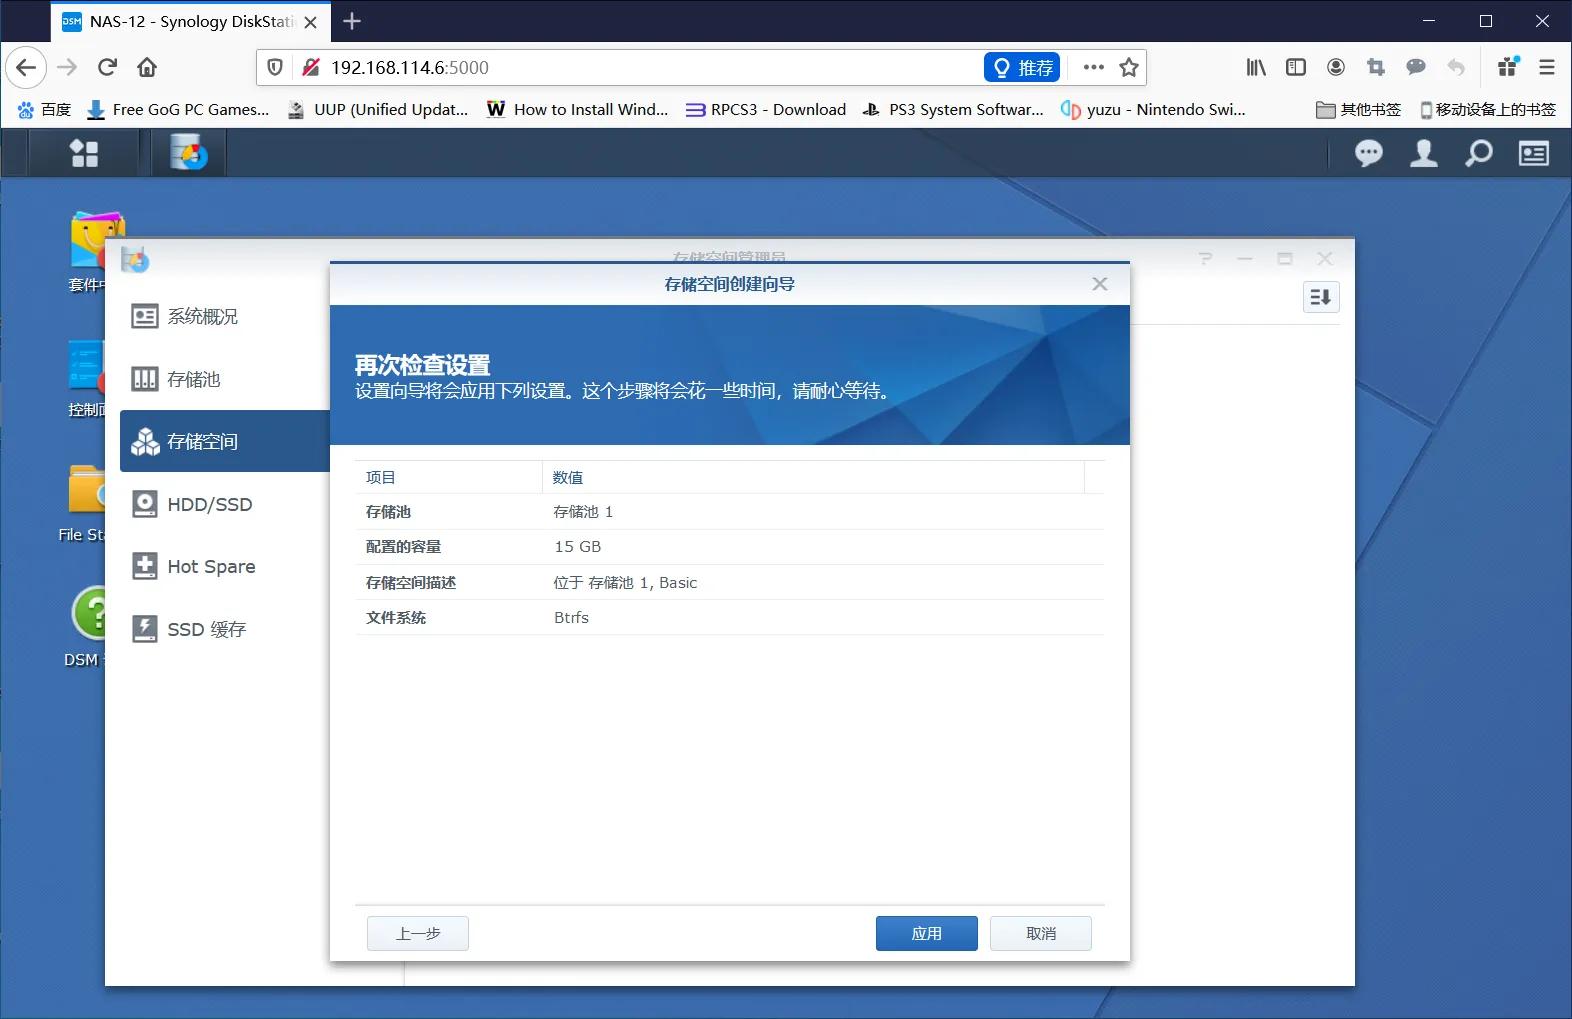Select the 位于 存储池 1, Basic value
The width and height of the screenshot is (1572, 1019).
(625, 582)
